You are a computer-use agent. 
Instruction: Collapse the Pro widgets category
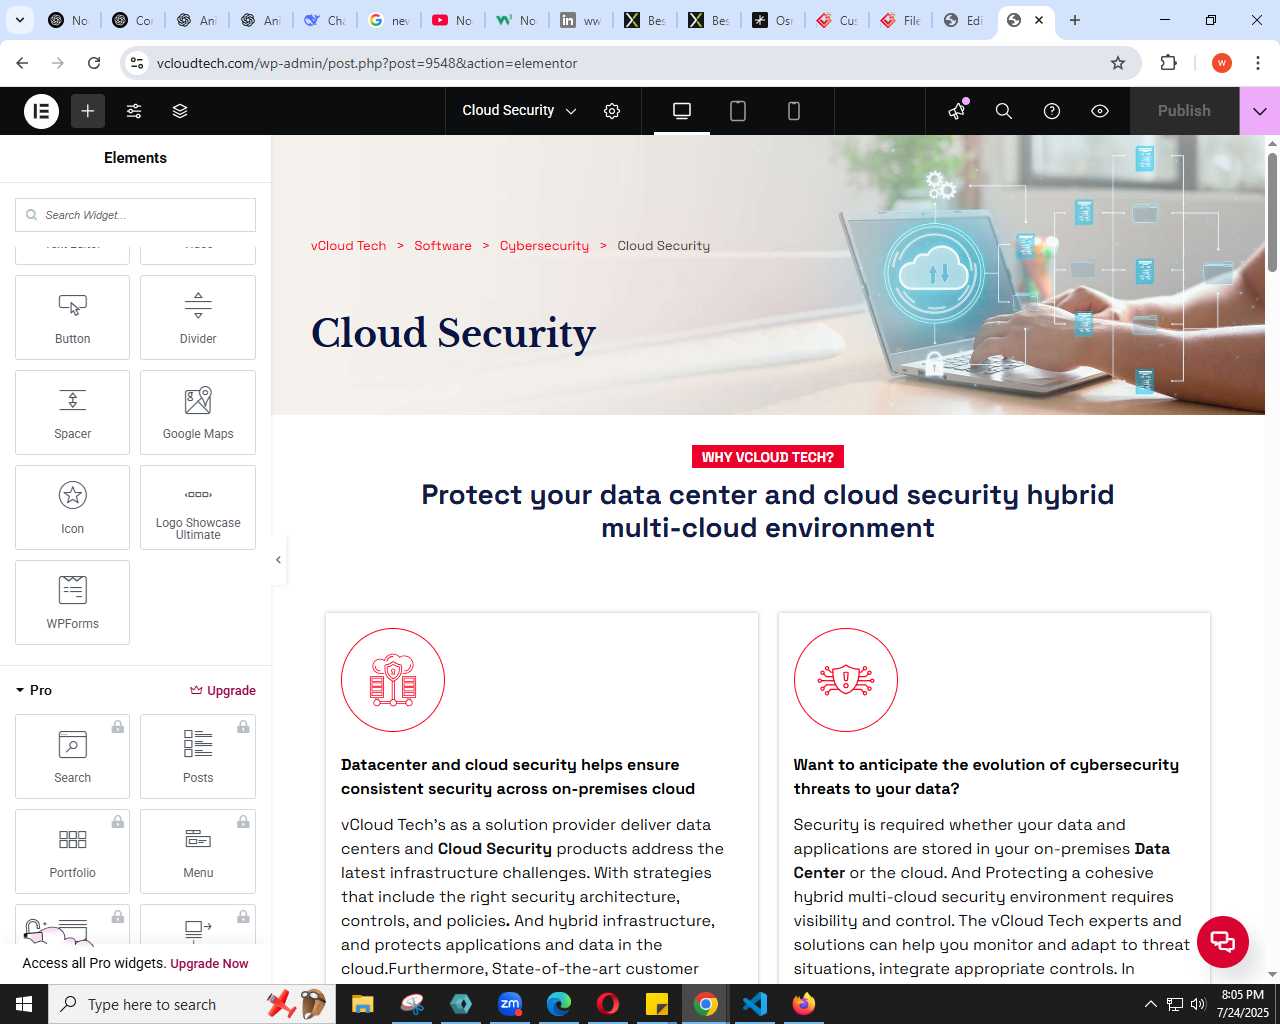34,690
